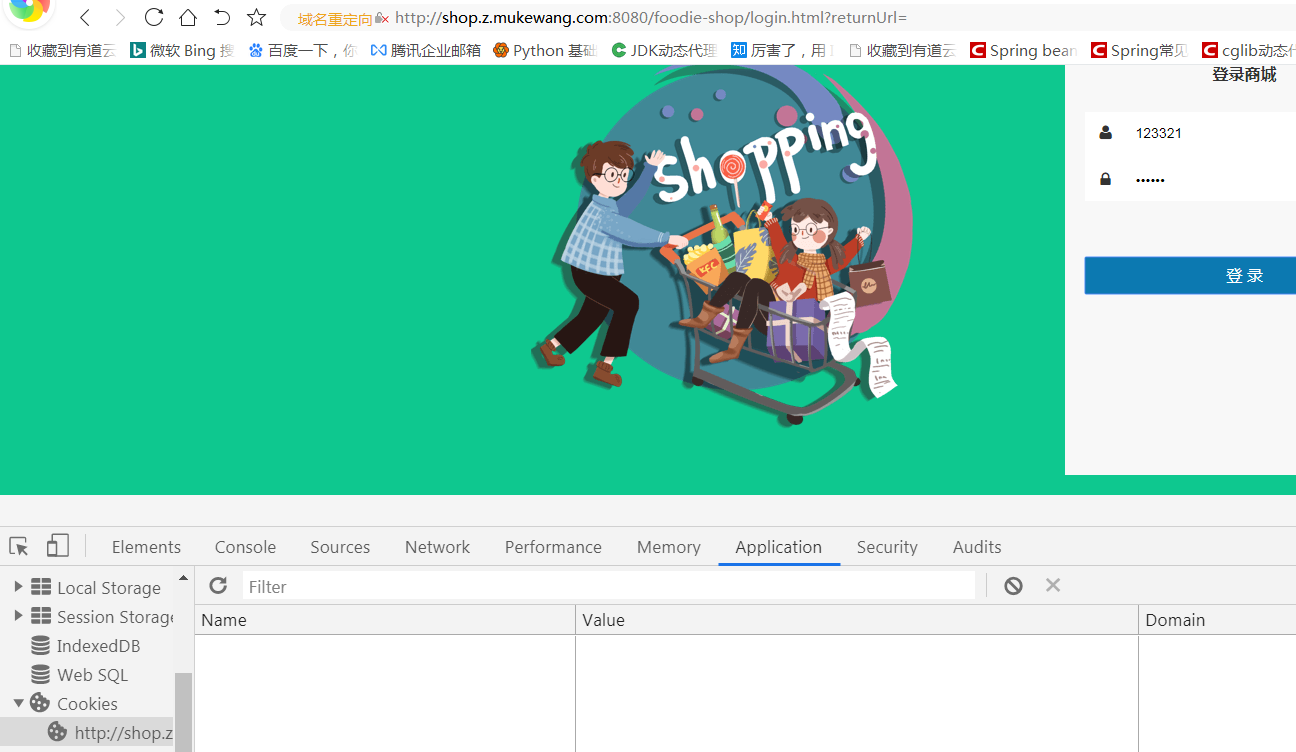Collapse the Cookies tree arrow
1296x752 pixels.
pos(18,703)
